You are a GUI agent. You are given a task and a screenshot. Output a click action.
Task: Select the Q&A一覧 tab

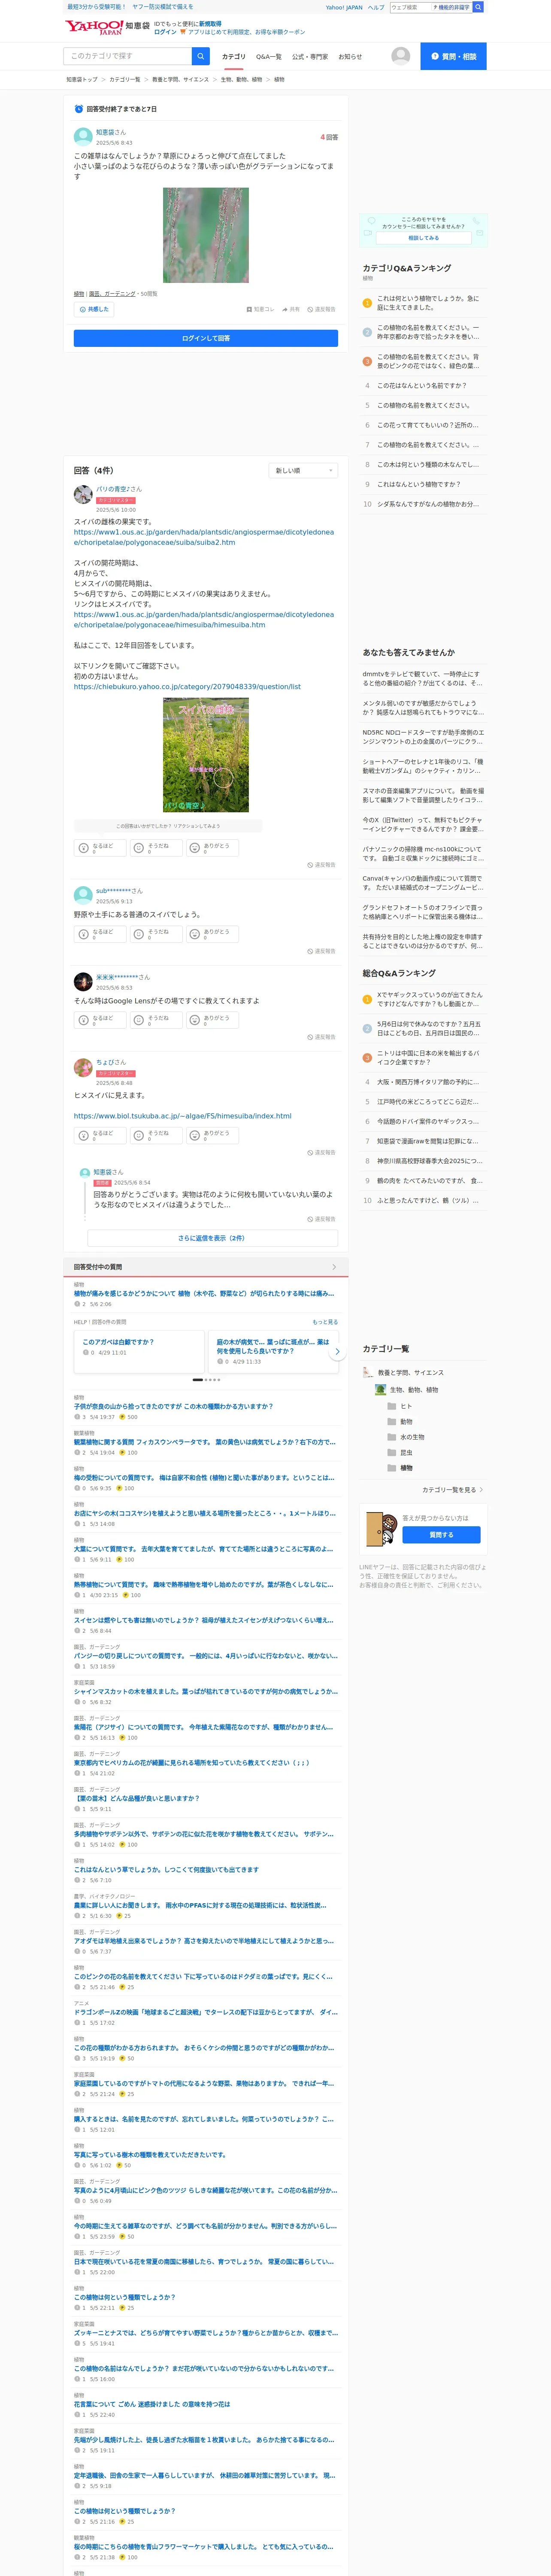pyautogui.click(x=269, y=57)
